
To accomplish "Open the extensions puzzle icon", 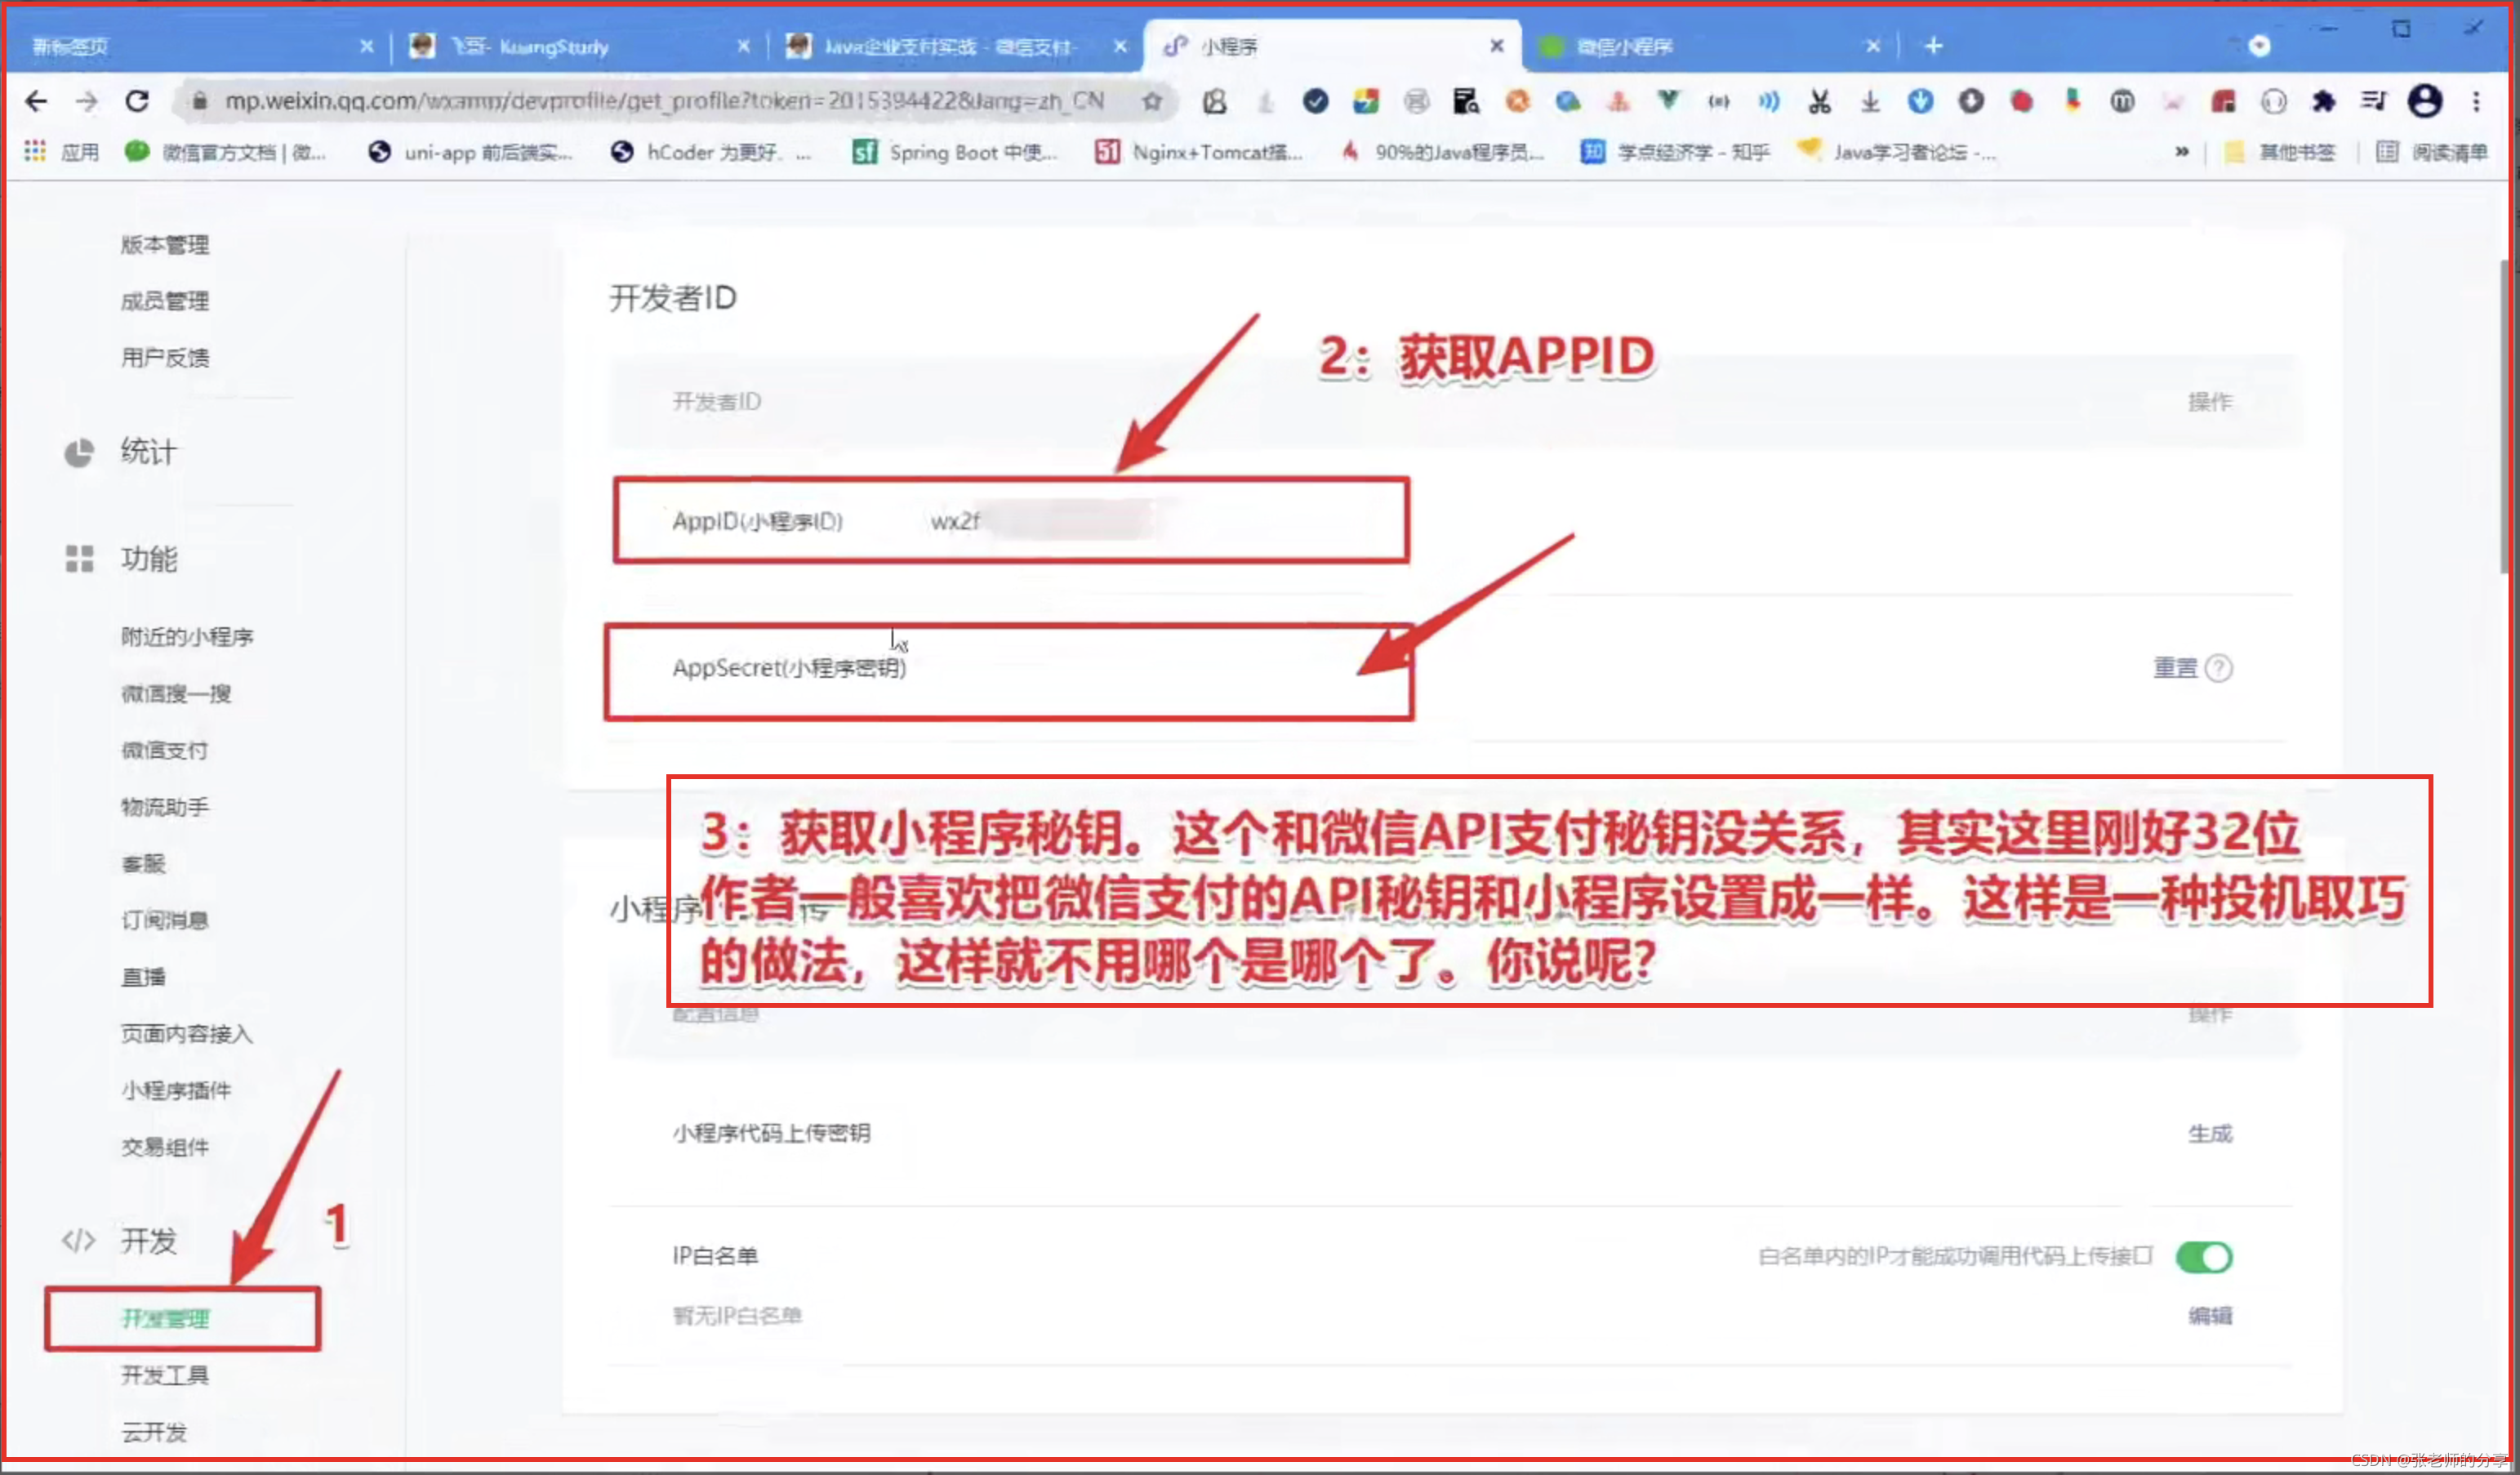I will (x=2323, y=101).
